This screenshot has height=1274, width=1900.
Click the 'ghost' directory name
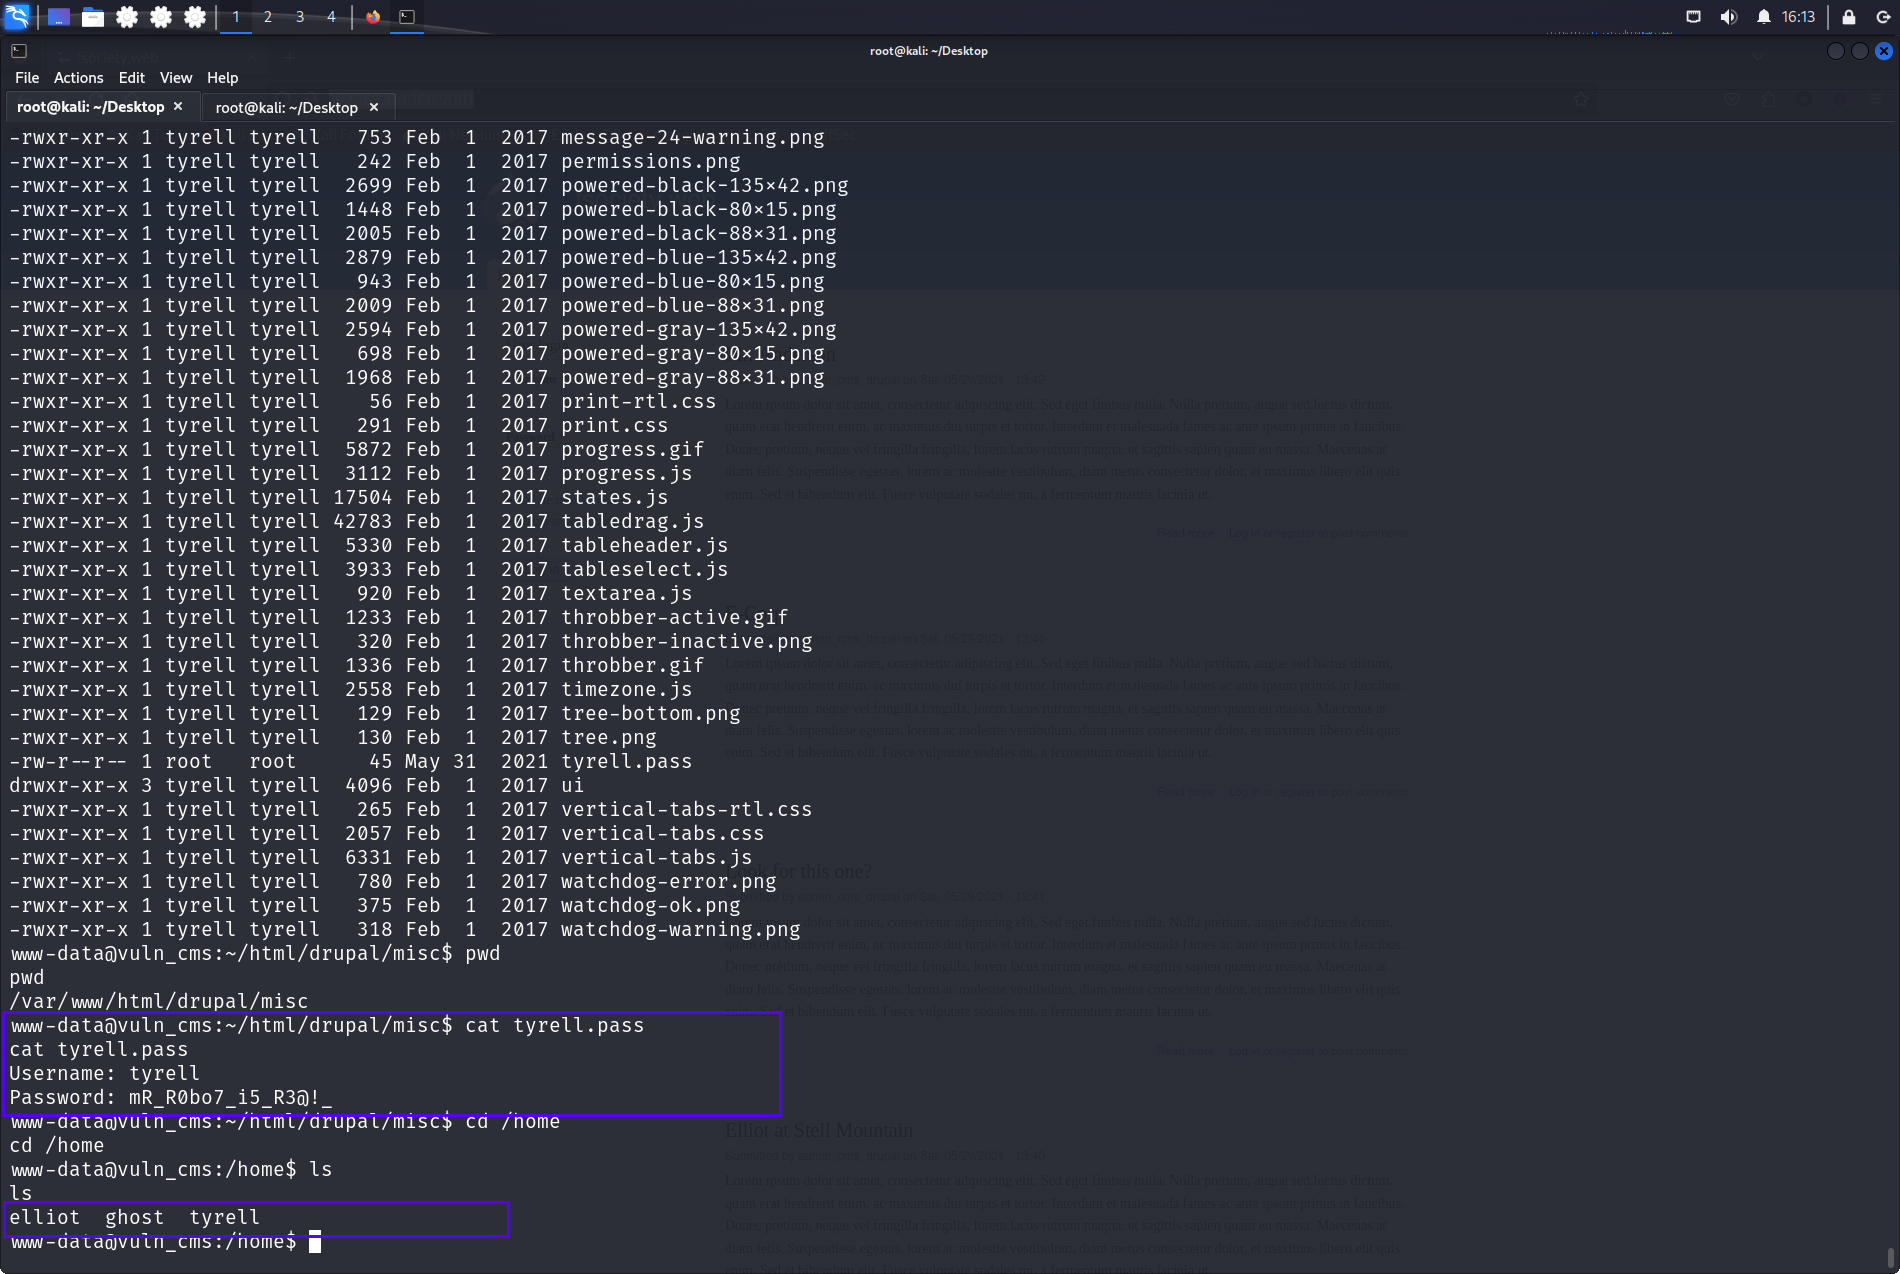click(x=134, y=1218)
